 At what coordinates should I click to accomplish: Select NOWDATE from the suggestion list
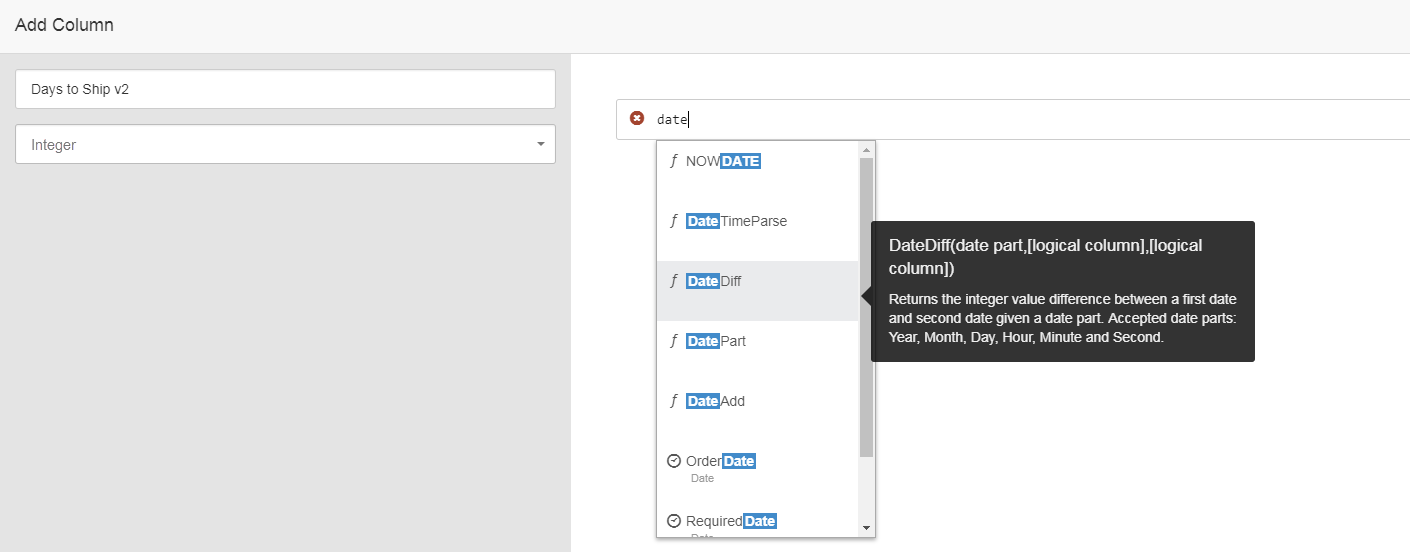pyautogui.click(x=724, y=161)
